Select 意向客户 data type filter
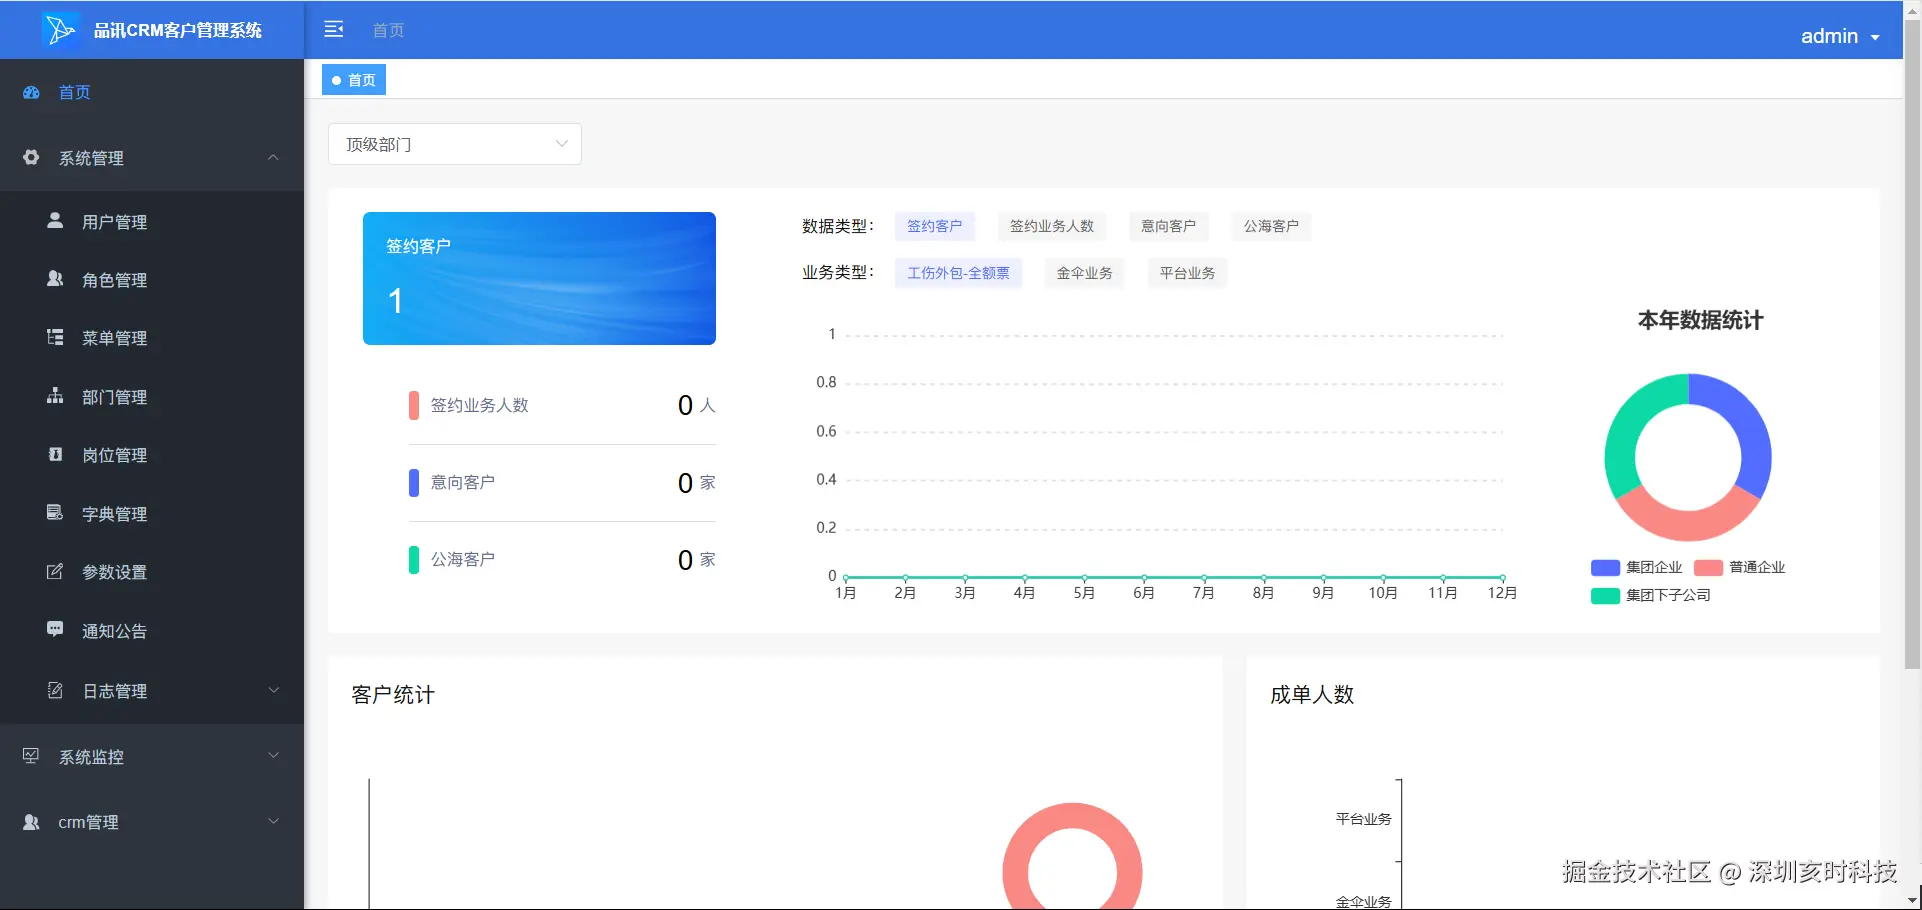 (1168, 226)
